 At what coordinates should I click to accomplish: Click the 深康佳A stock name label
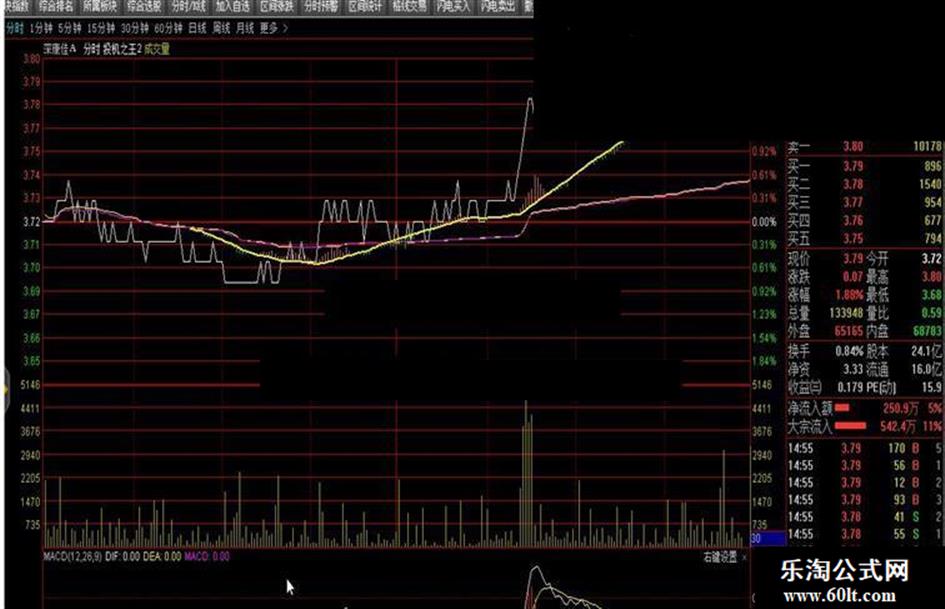pos(60,49)
